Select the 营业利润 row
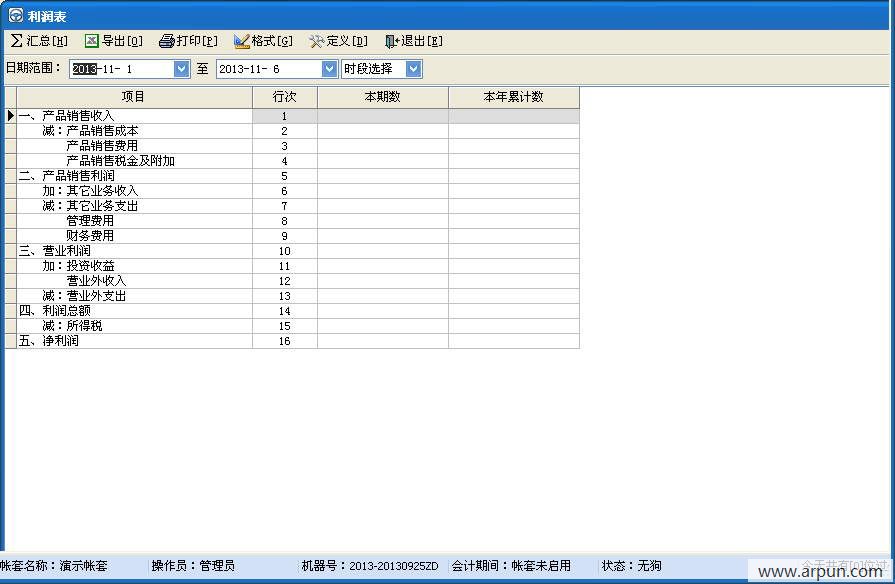This screenshot has height=584, width=895. [67, 251]
